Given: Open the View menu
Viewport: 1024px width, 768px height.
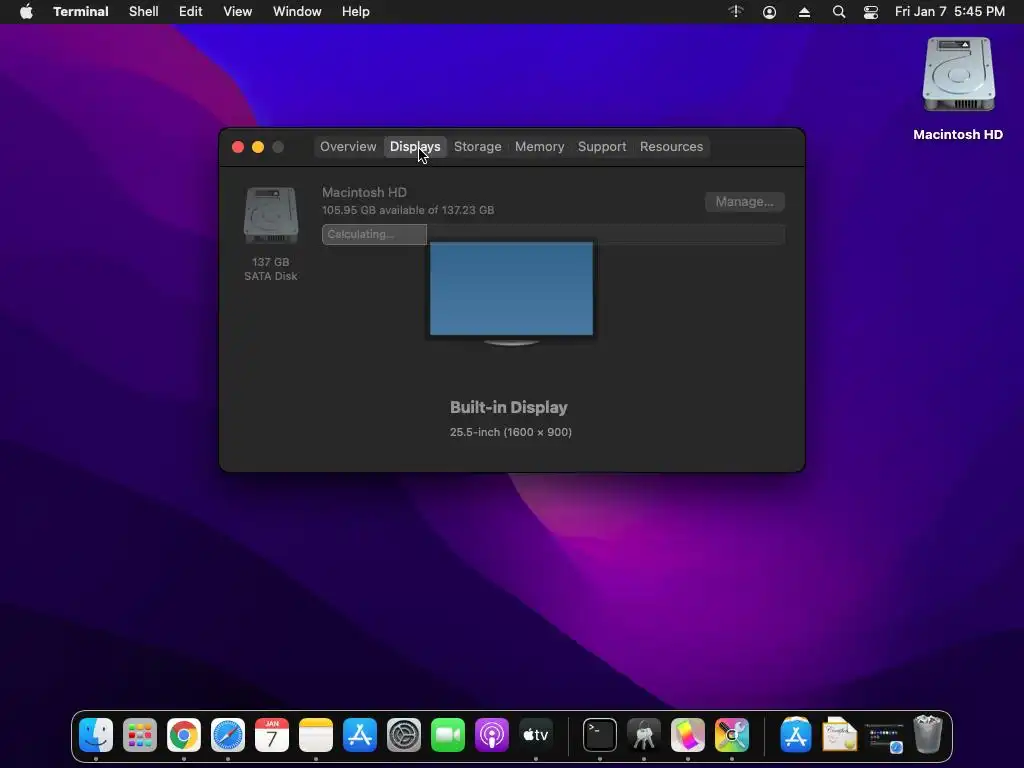Looking at the screenshot, I should (238, 12).
